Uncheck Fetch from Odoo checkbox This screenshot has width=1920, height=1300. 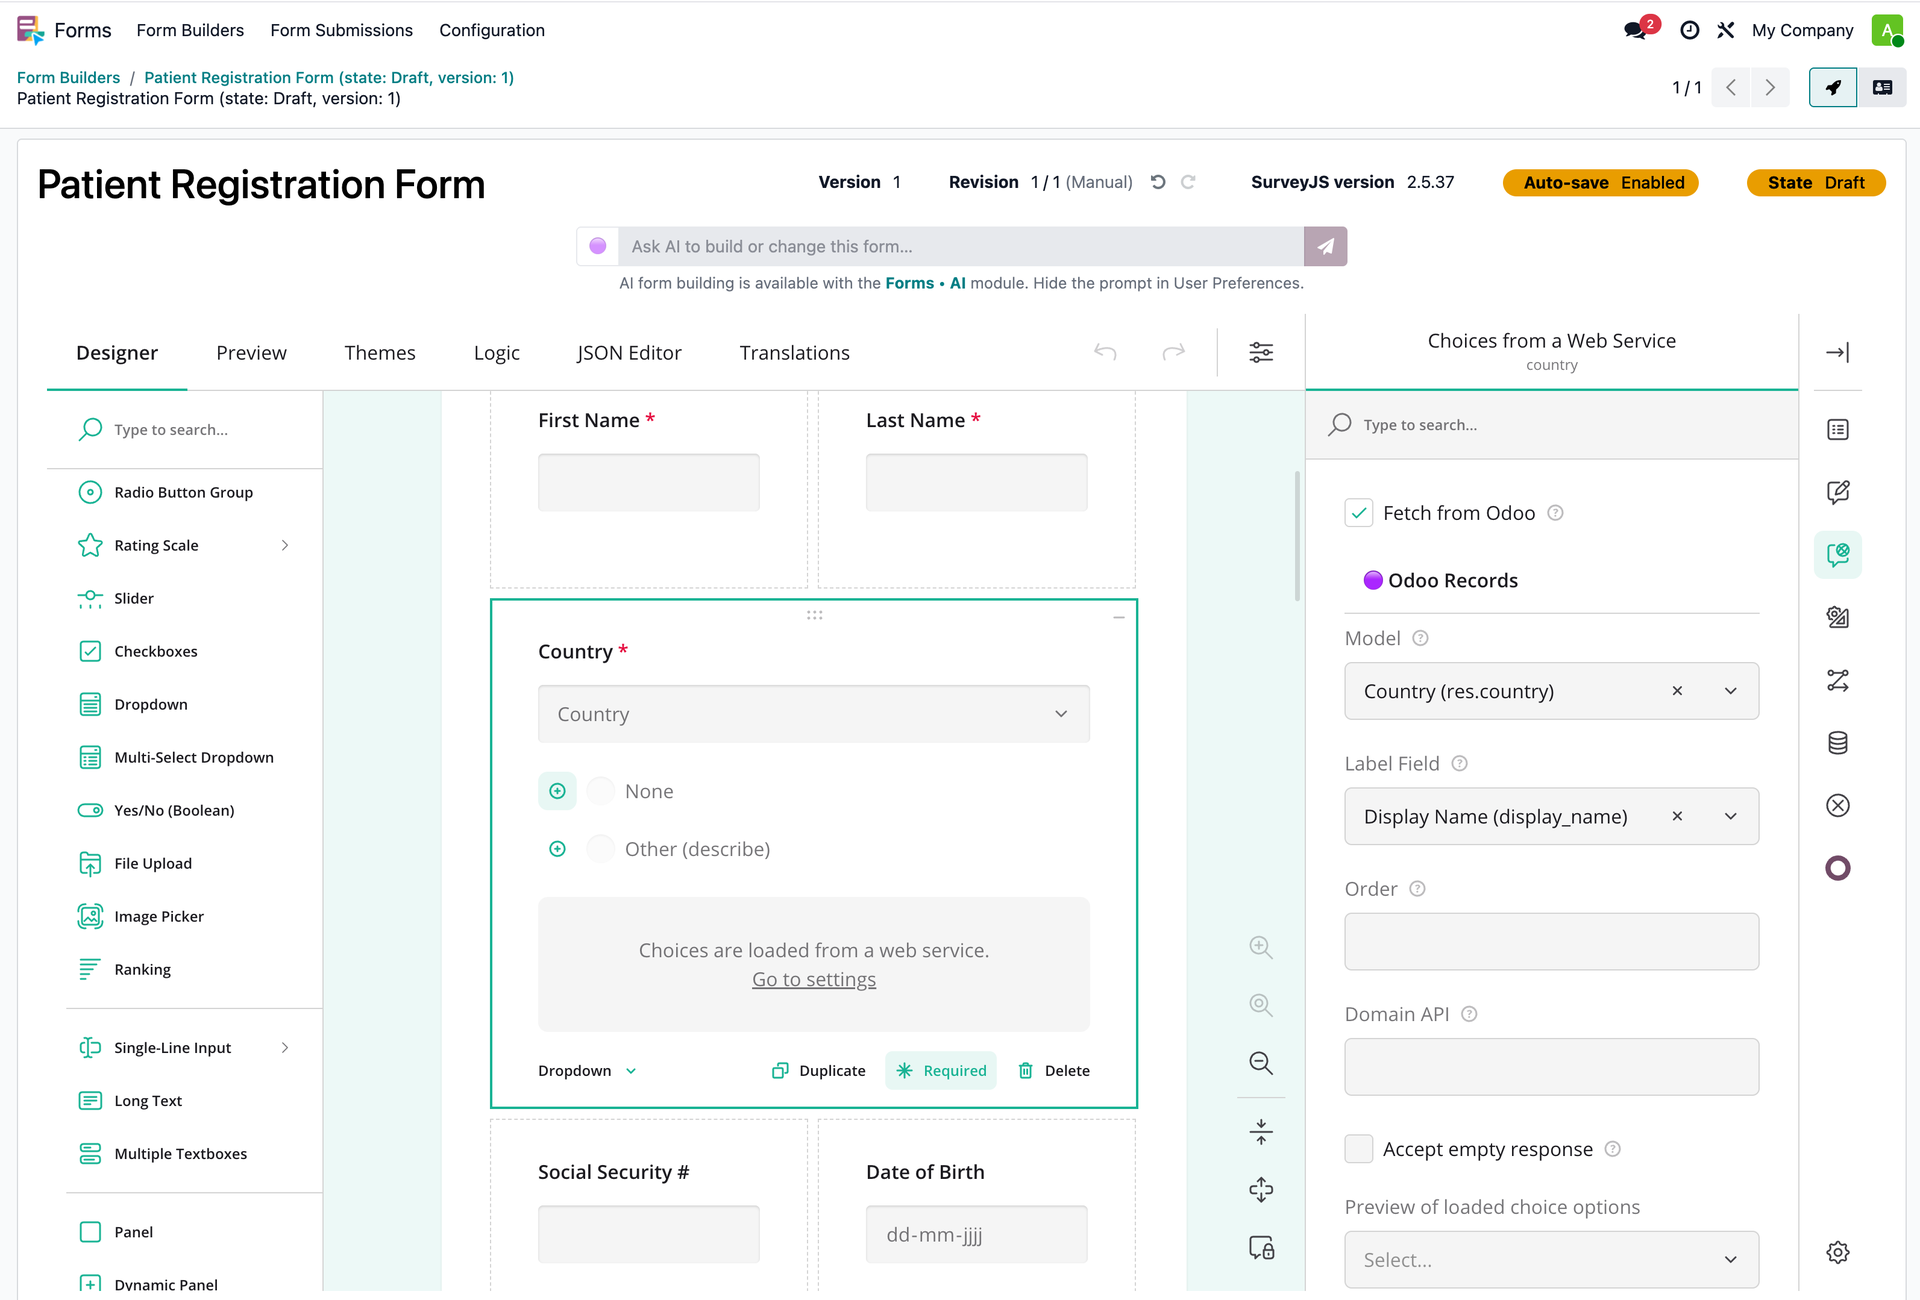[x=1359, y=513]
